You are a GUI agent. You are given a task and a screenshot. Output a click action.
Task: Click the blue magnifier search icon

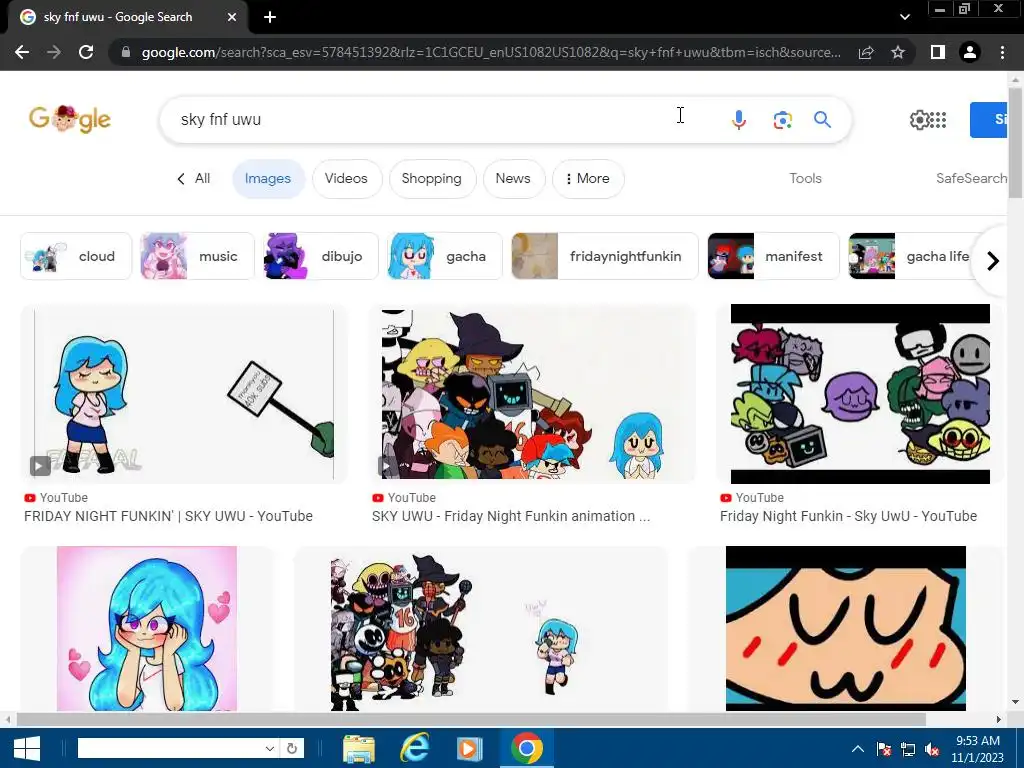822,120
